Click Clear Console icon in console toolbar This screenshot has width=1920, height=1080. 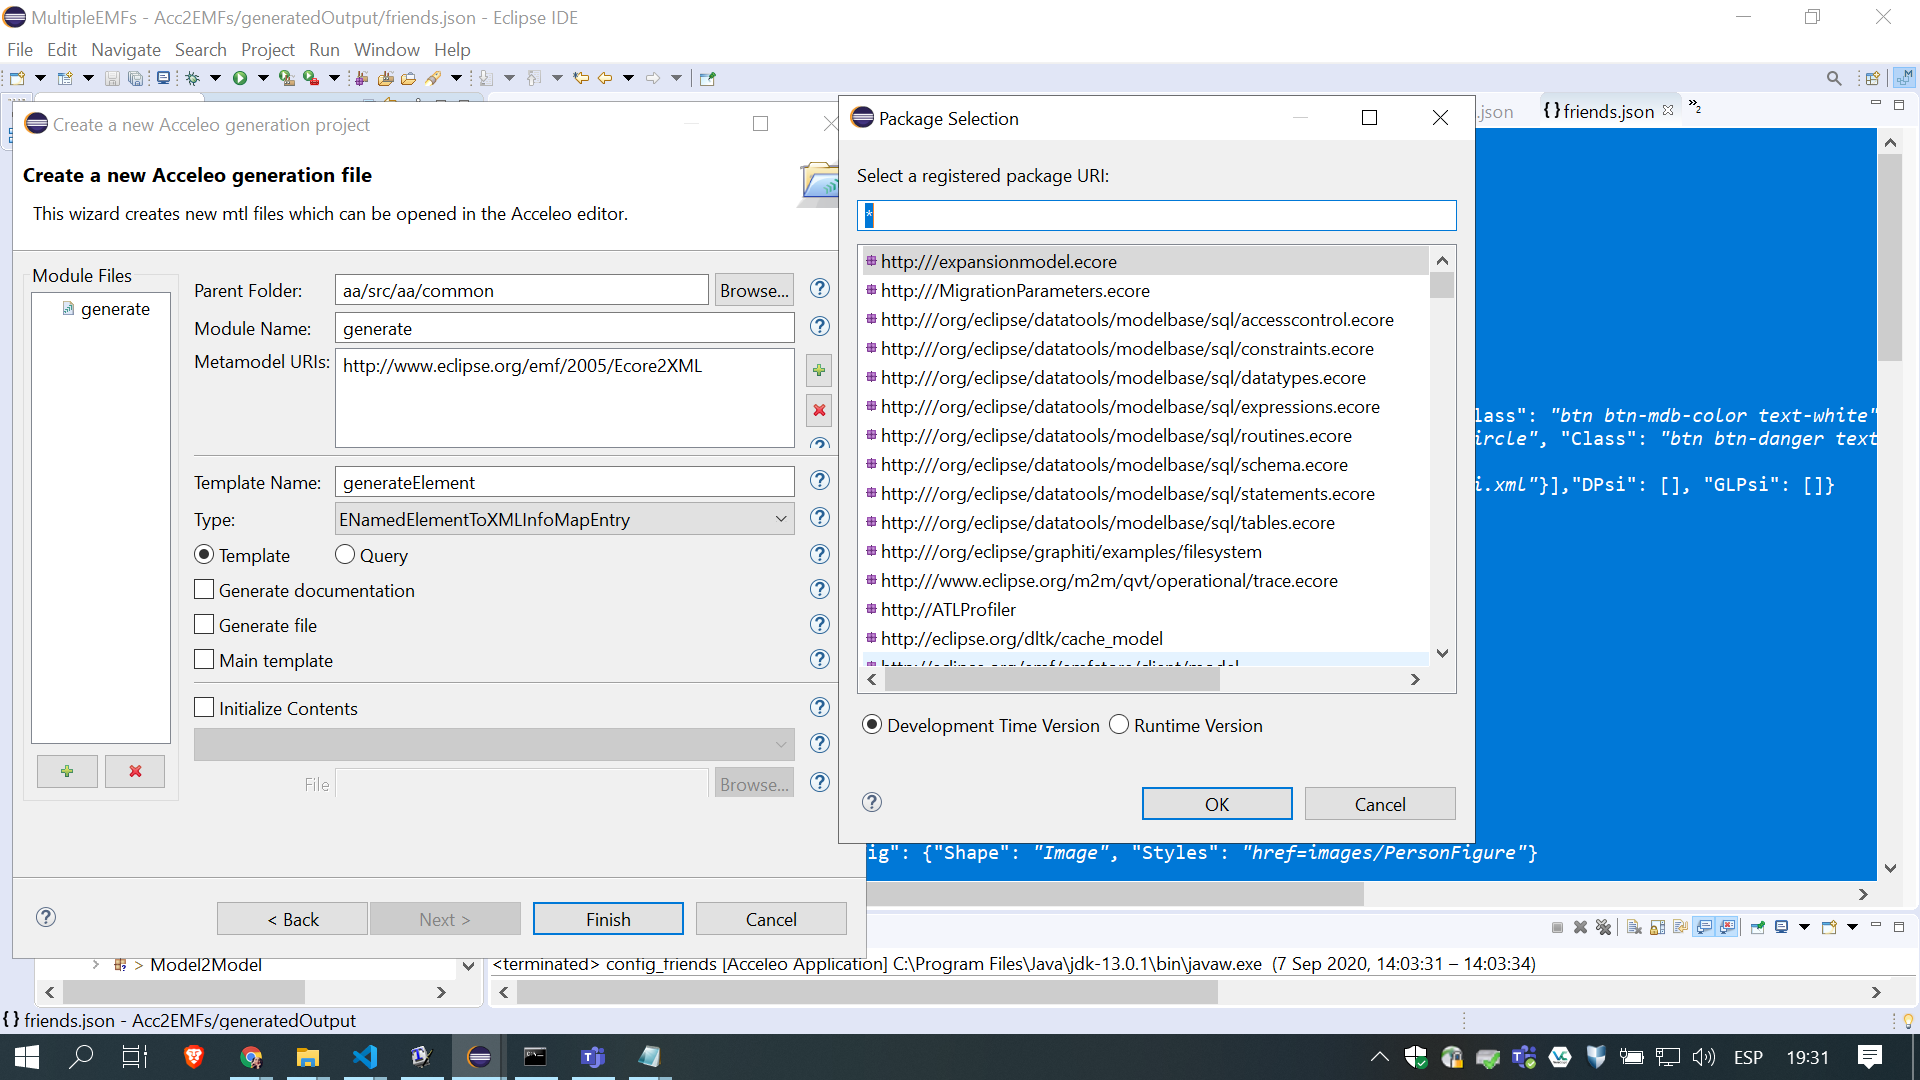point(1634,927)
